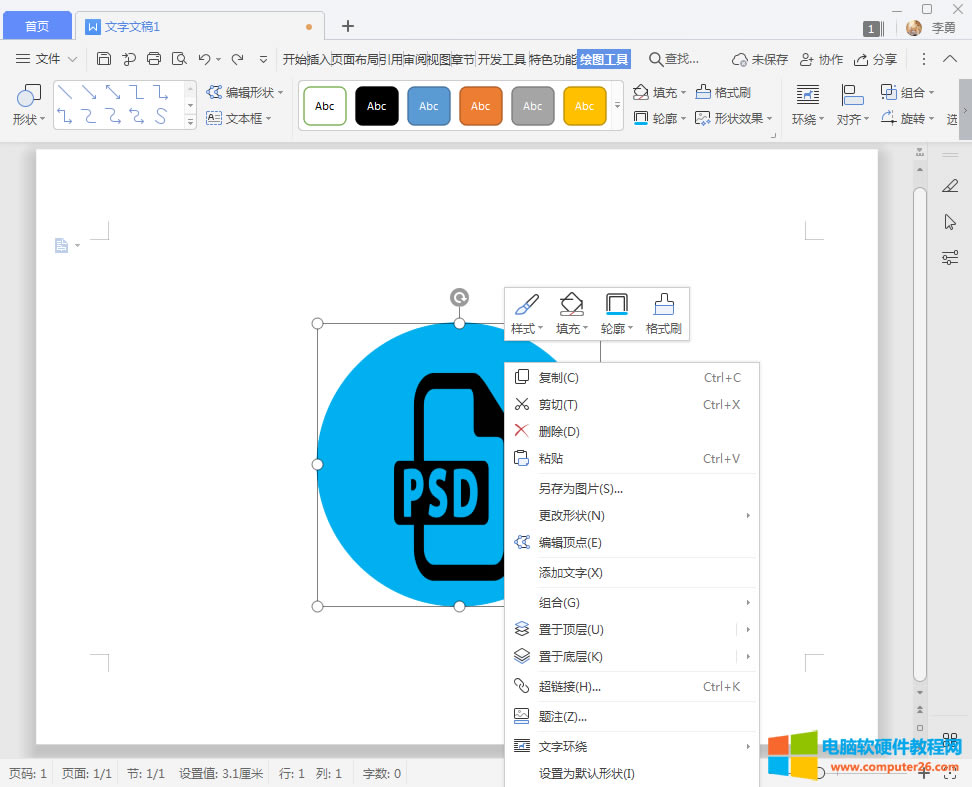Expand the Shape Effects (形状效果) dropdown
972x787 pixels.
tap(734, 118)
